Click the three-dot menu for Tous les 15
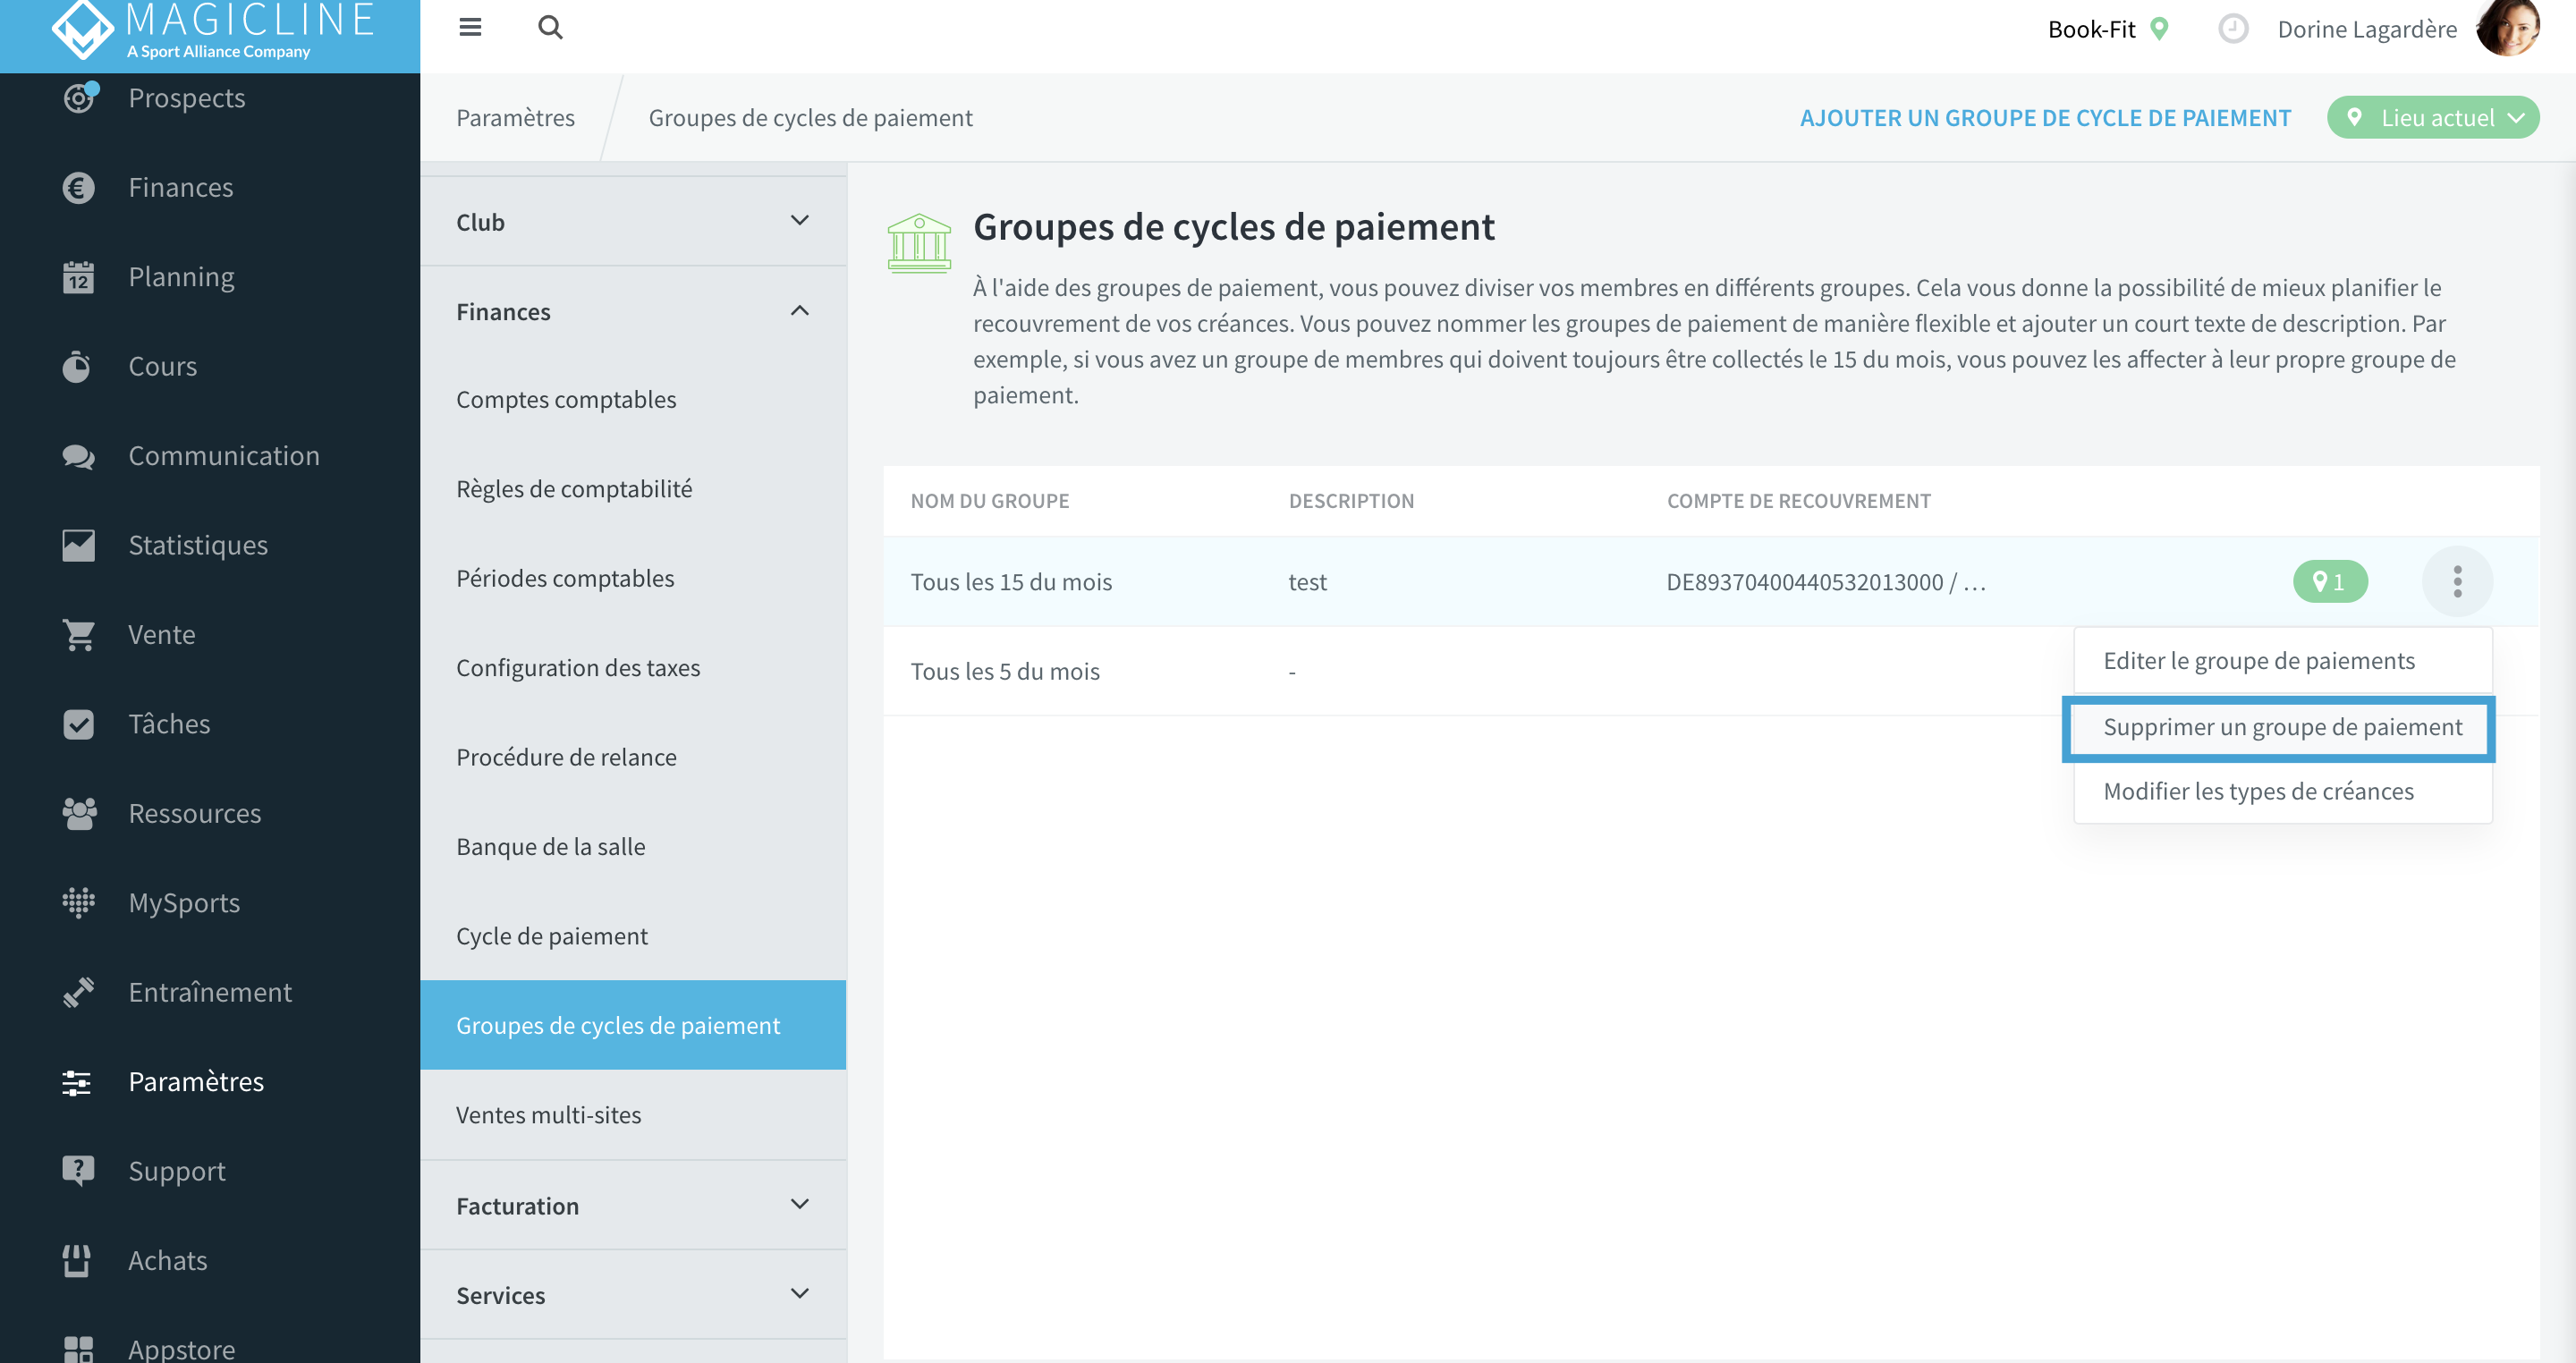 pyautogui.click(x=2457, y=582)
